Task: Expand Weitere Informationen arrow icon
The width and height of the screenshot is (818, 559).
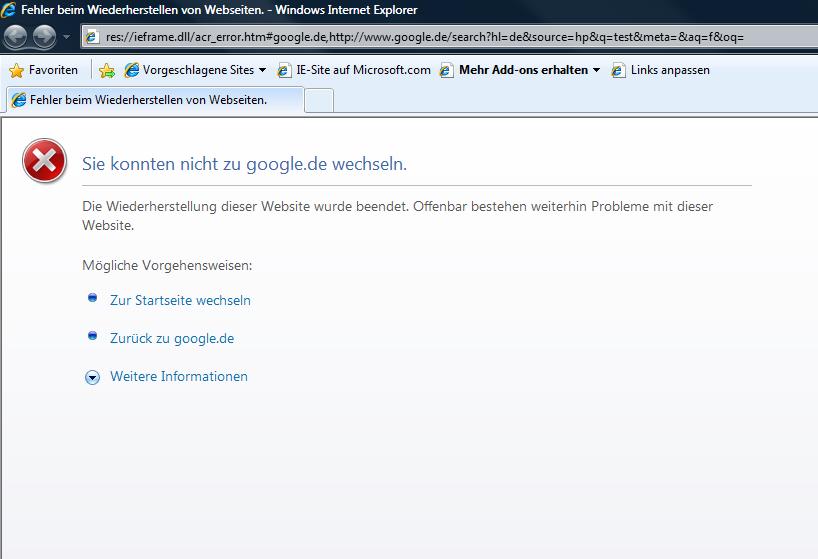Action: tap(92, 377)
